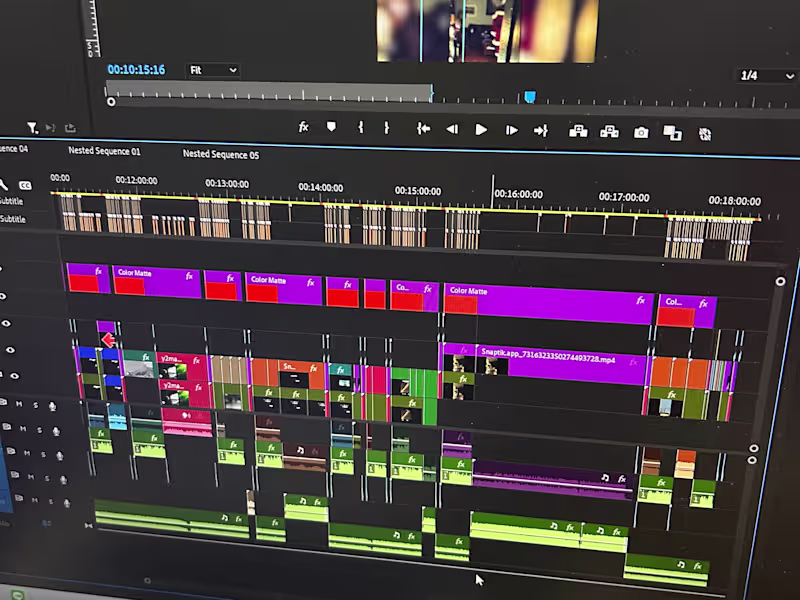Jump to Out point button
Image resolution: width=800 pixels, height=600 pixels.
pyautogui.click(x=541, y=131)
